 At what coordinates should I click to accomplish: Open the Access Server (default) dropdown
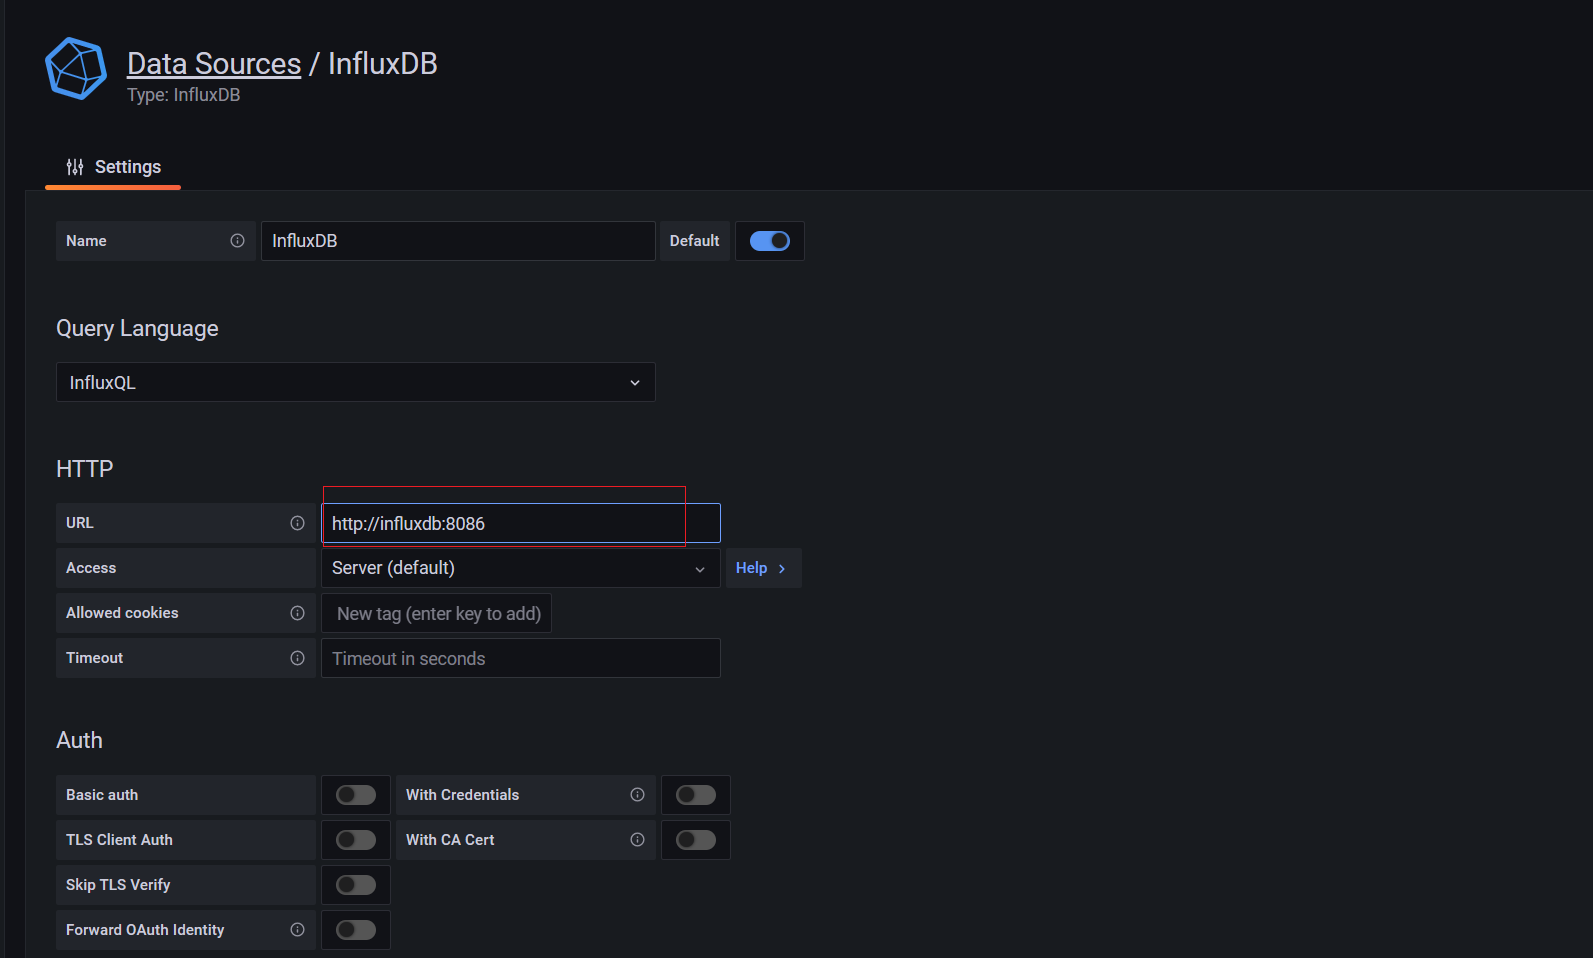coord(520,568)
